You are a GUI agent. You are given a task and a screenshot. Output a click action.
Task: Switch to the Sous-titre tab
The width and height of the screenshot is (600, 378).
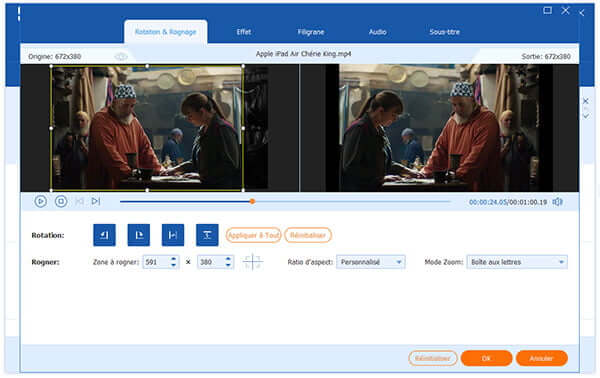[x=444, y=32]
